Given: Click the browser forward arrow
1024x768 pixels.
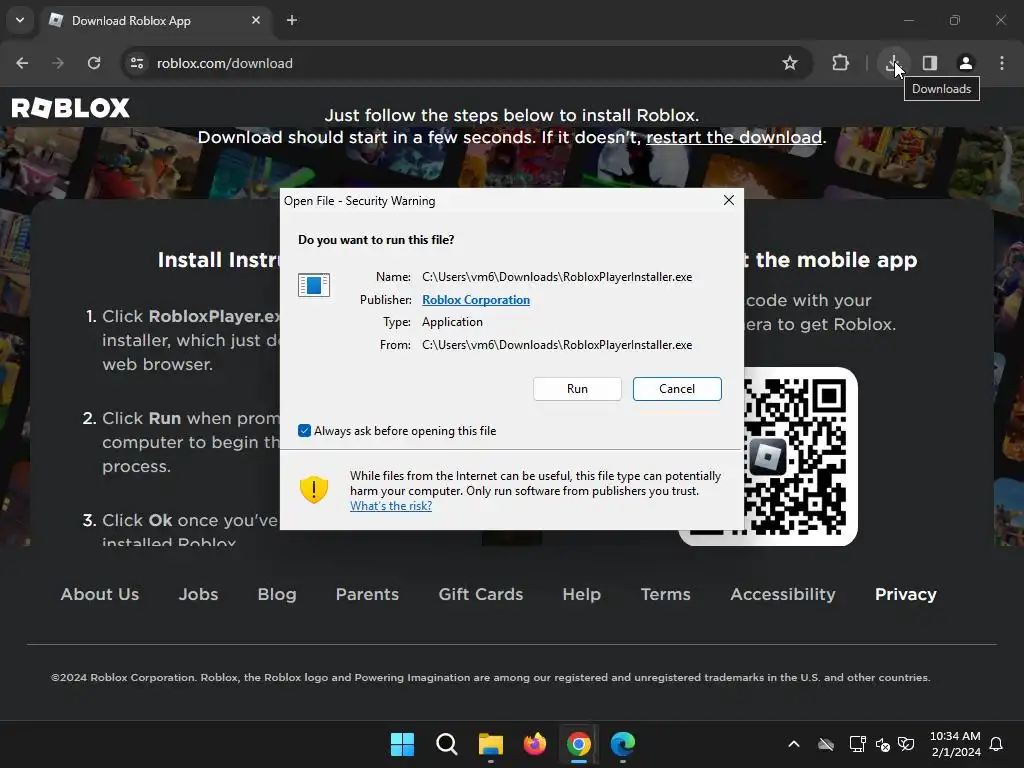Looking at the screenshot, I should coord(58,63).
